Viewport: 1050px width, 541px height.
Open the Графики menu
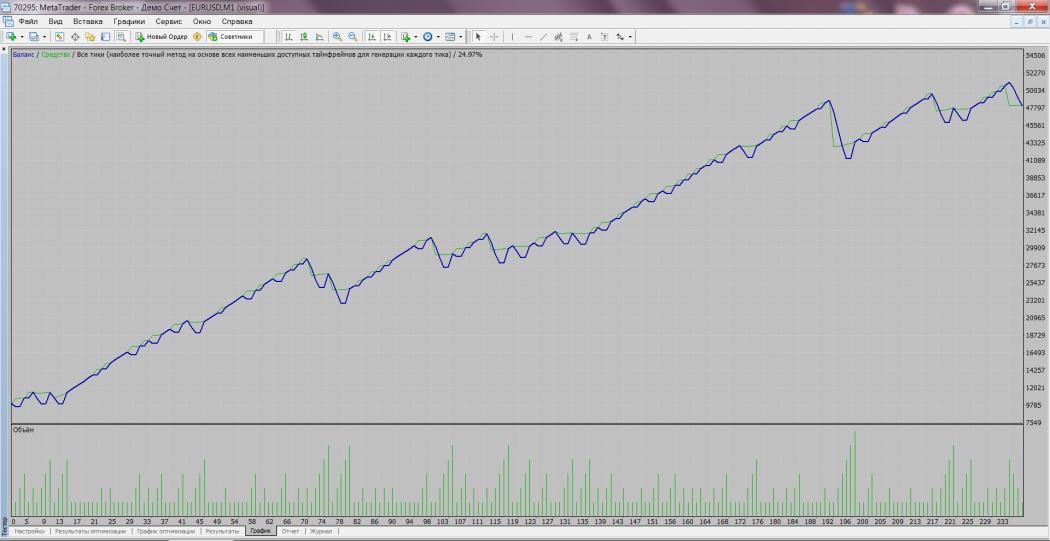[x=129, y=21]
